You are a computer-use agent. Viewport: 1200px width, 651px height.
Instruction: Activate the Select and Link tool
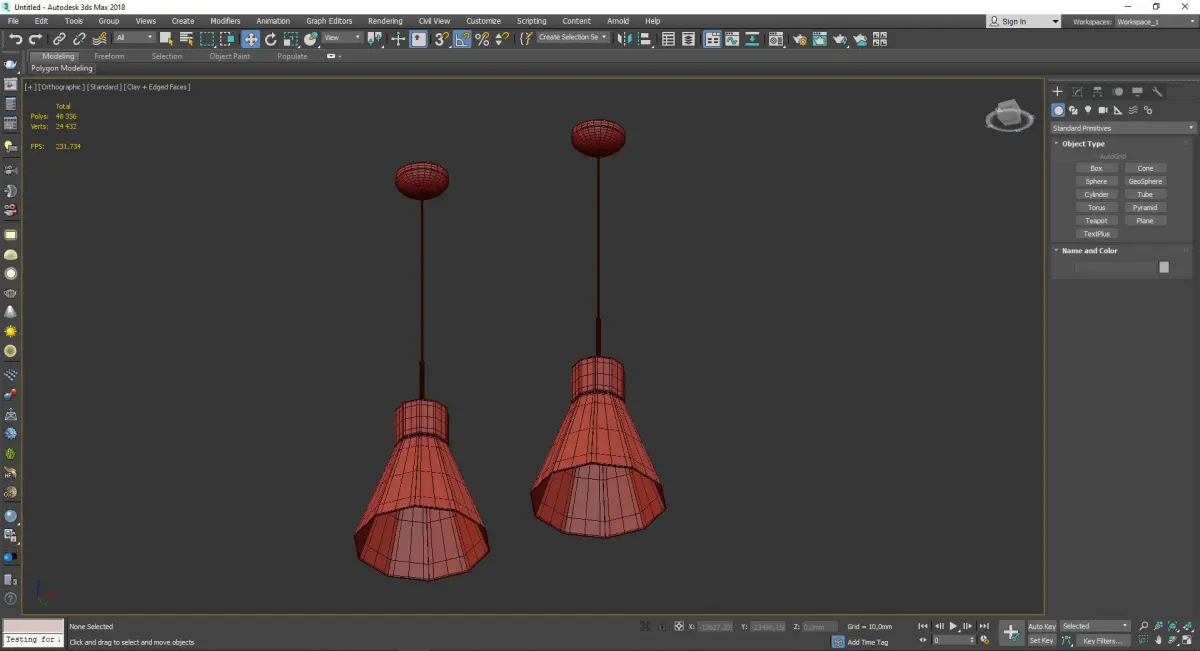point(60,39)
